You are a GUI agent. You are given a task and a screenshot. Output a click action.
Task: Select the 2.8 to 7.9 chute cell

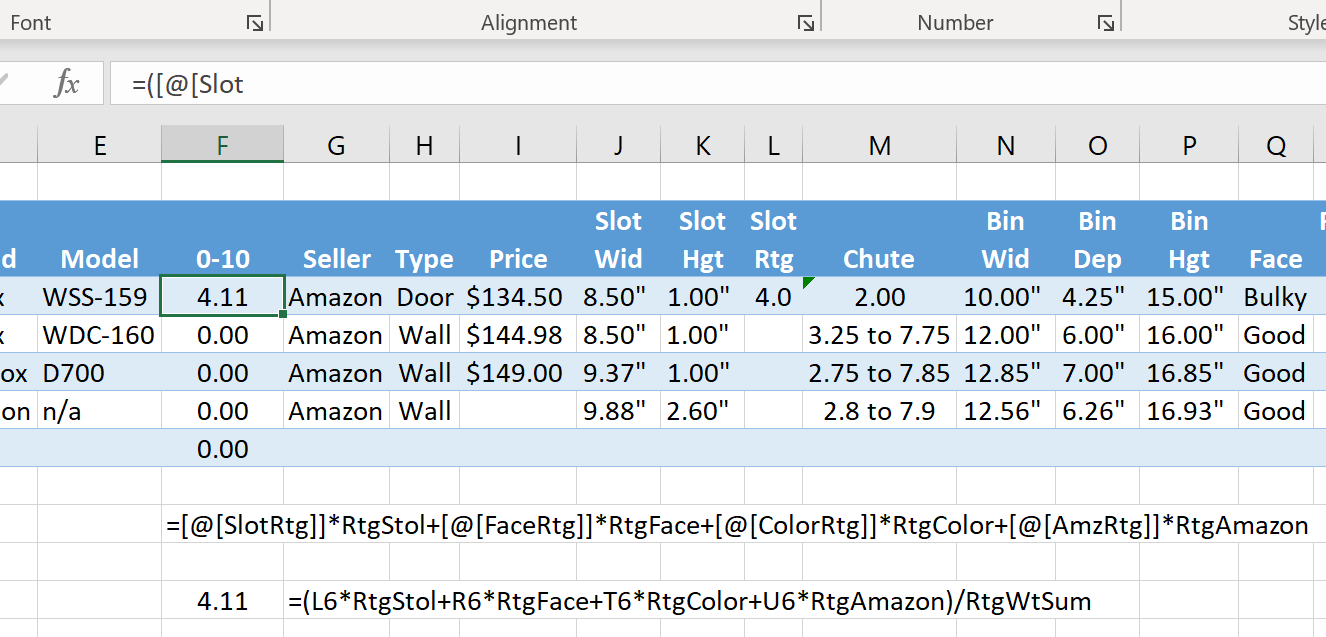(879, 411)
